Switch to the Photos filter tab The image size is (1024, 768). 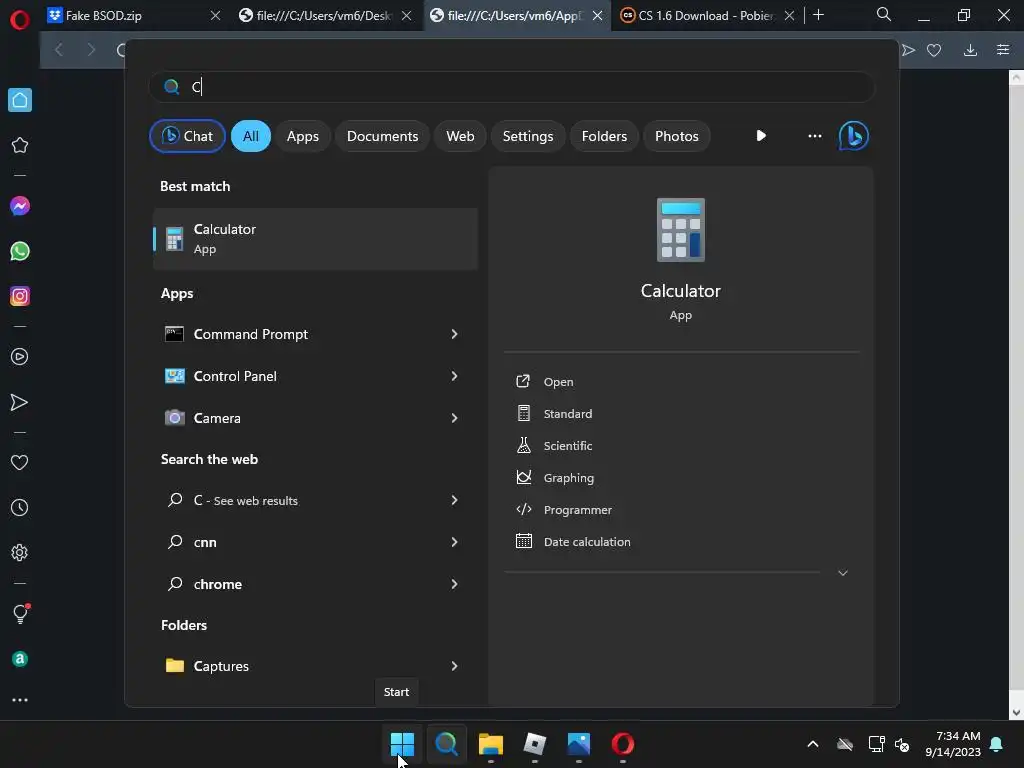coord(677,136)
